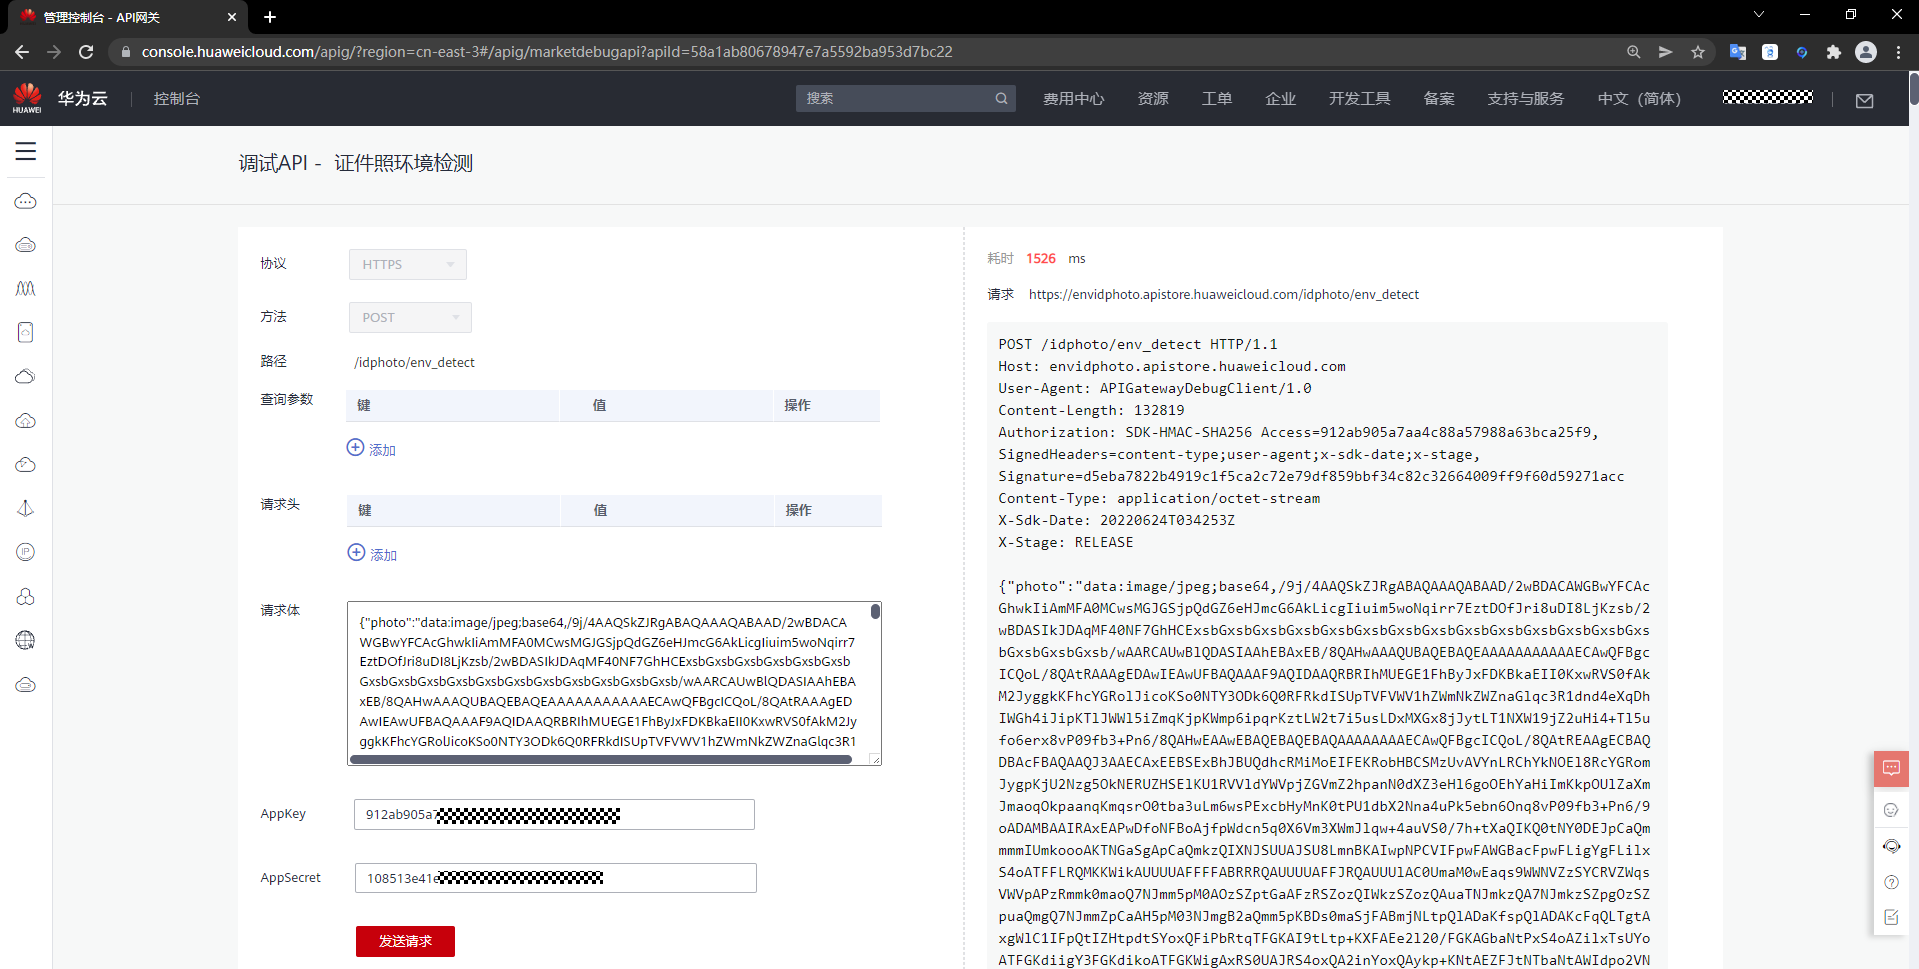Click the plus icon under query parameters
The height and width of the screenshot is (969, 1919).
point(355,448)
